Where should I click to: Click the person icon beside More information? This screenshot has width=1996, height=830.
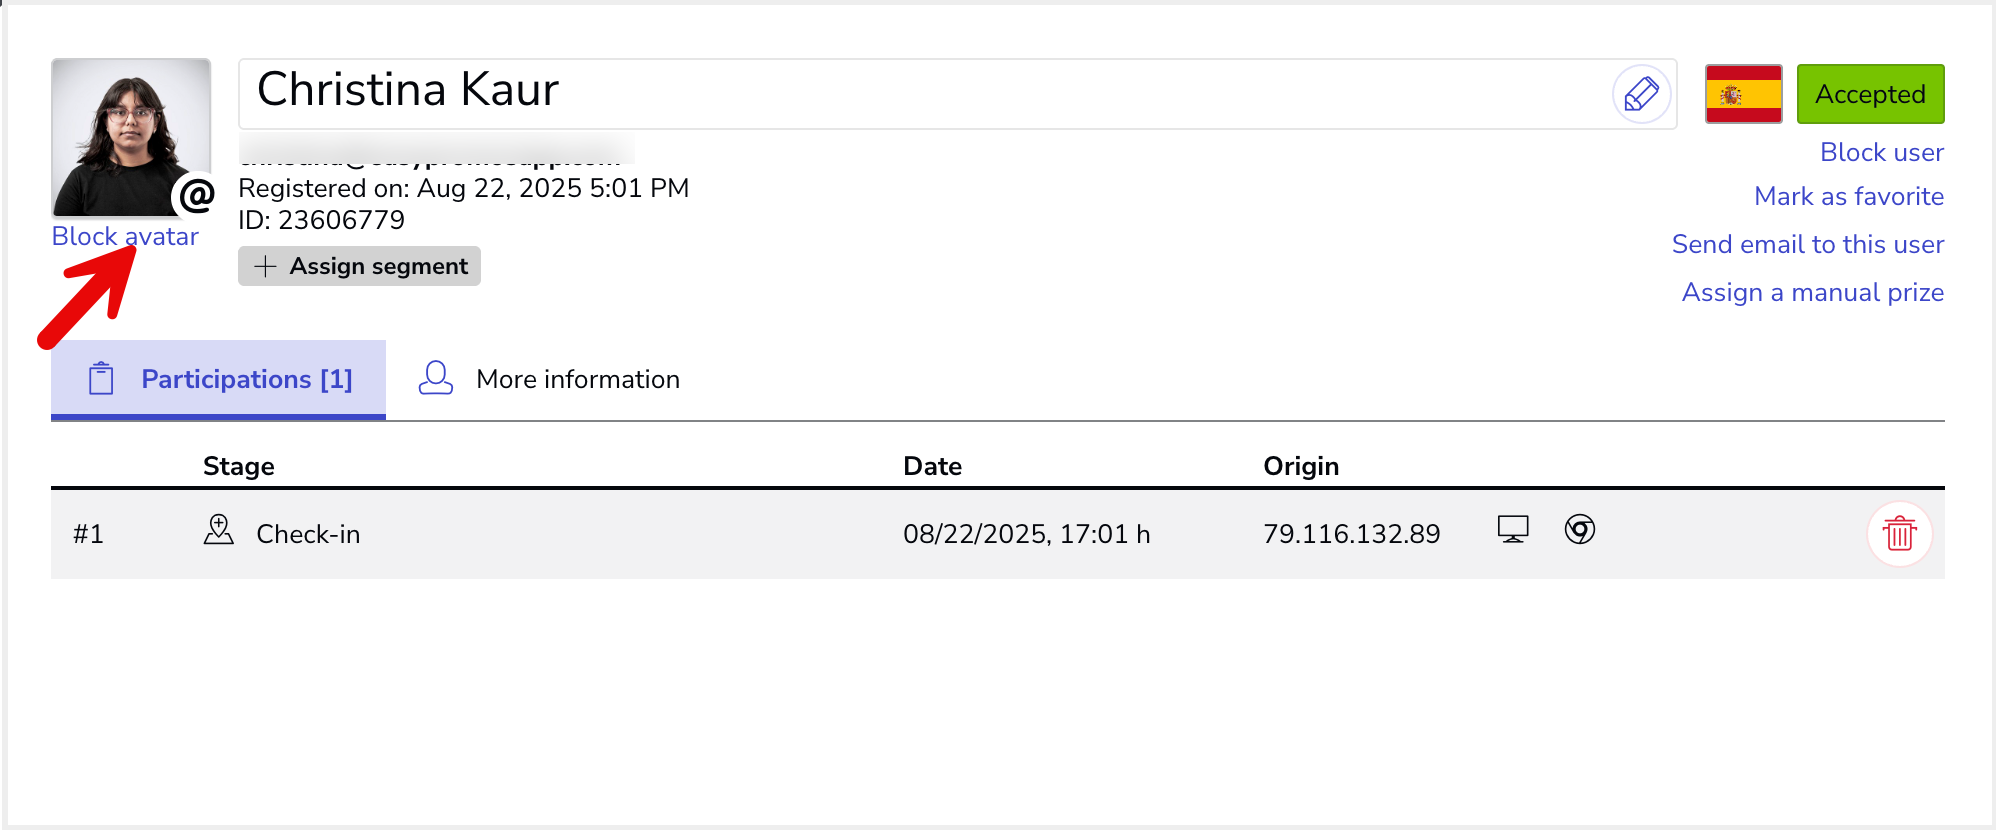pyautogui.click(x=436, y=378)
